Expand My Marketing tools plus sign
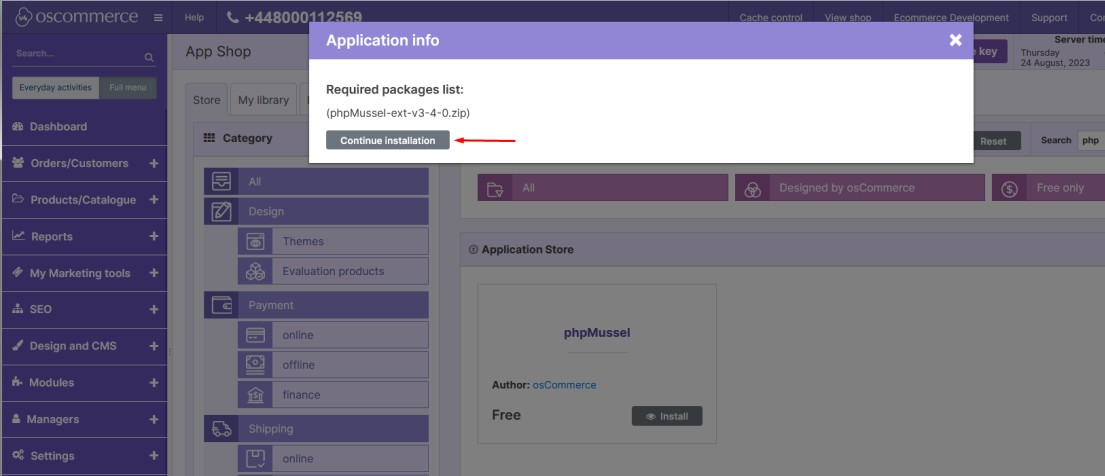 154,273
